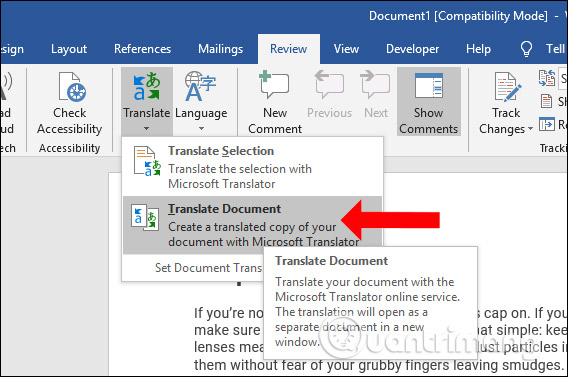Screen dimensions: 568x377
Task: Go to Next comment
Action: (x=376, y=95)
